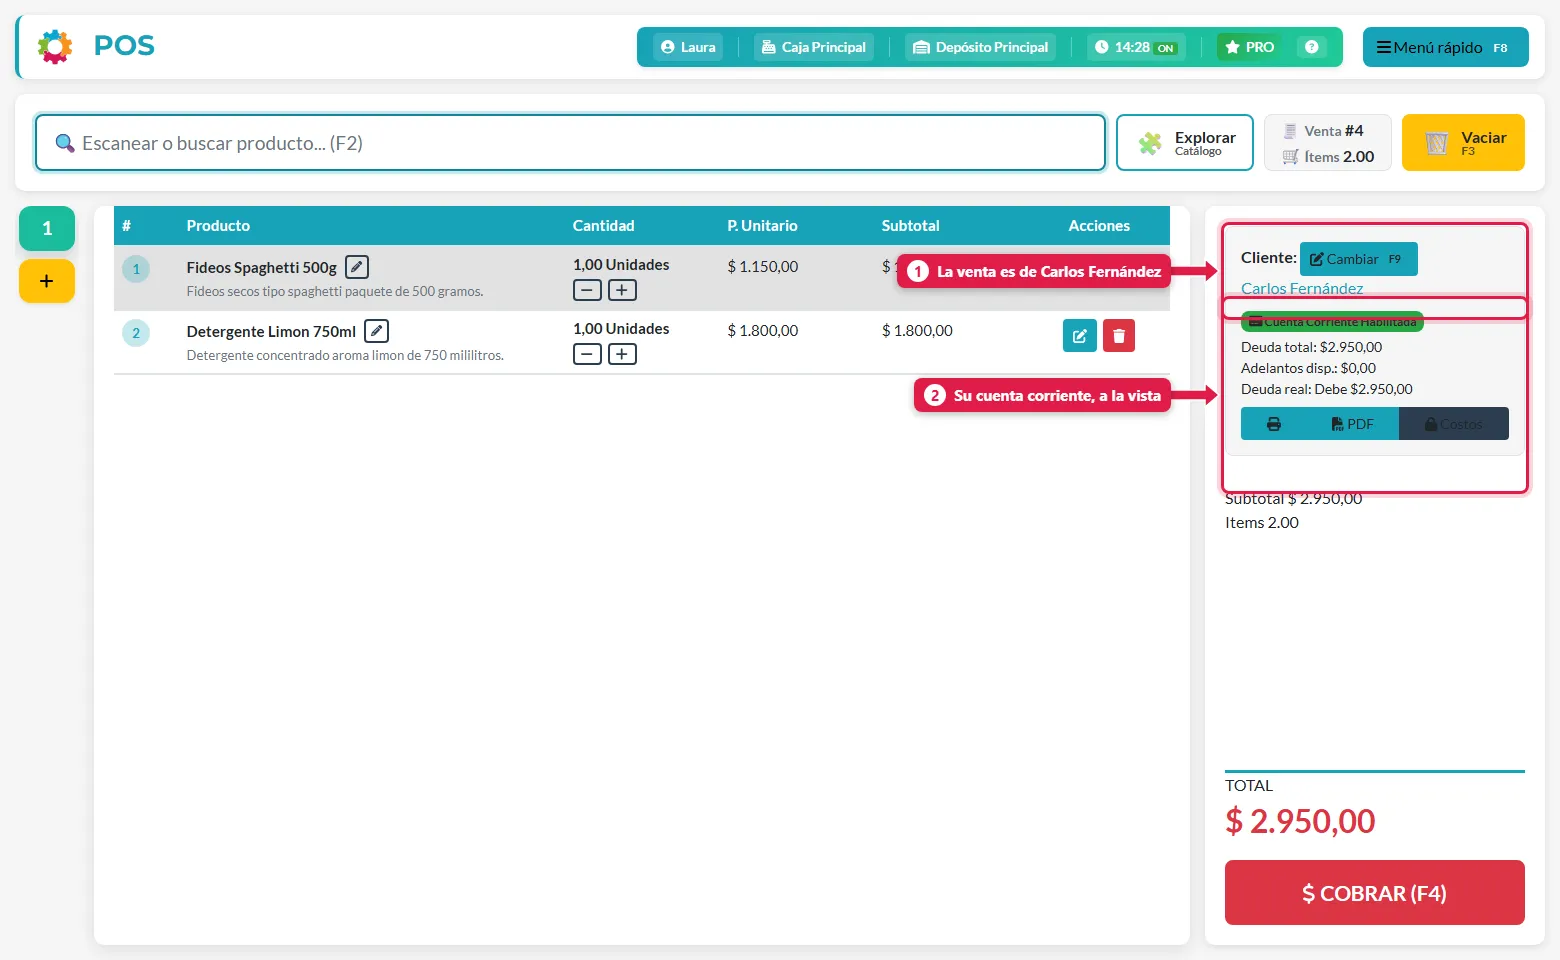The width and height of the screenshot is (1560, 960).
Task: Click the Venta #4 summary box
Action: click(x=1328, y=143)
